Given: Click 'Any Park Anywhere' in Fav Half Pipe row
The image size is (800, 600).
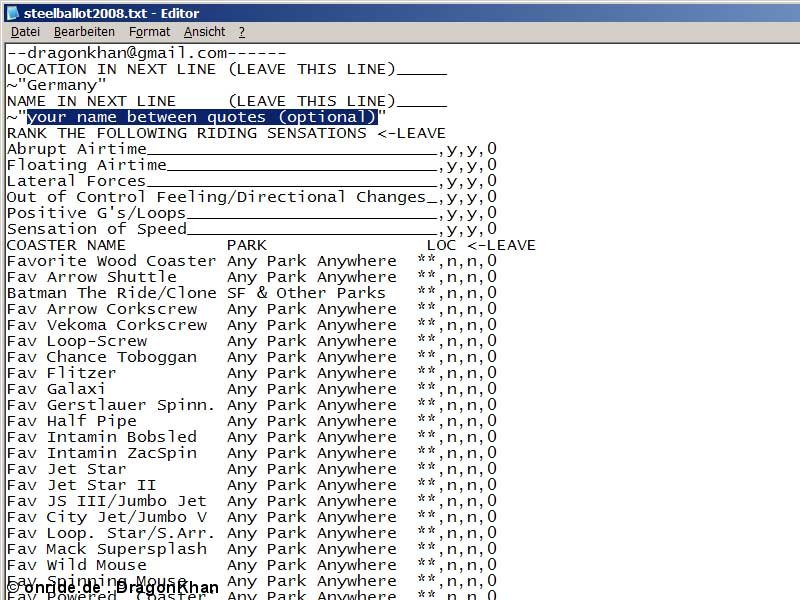Looking at the screenshot, I should pyautogui.click(x=312, y=421).
